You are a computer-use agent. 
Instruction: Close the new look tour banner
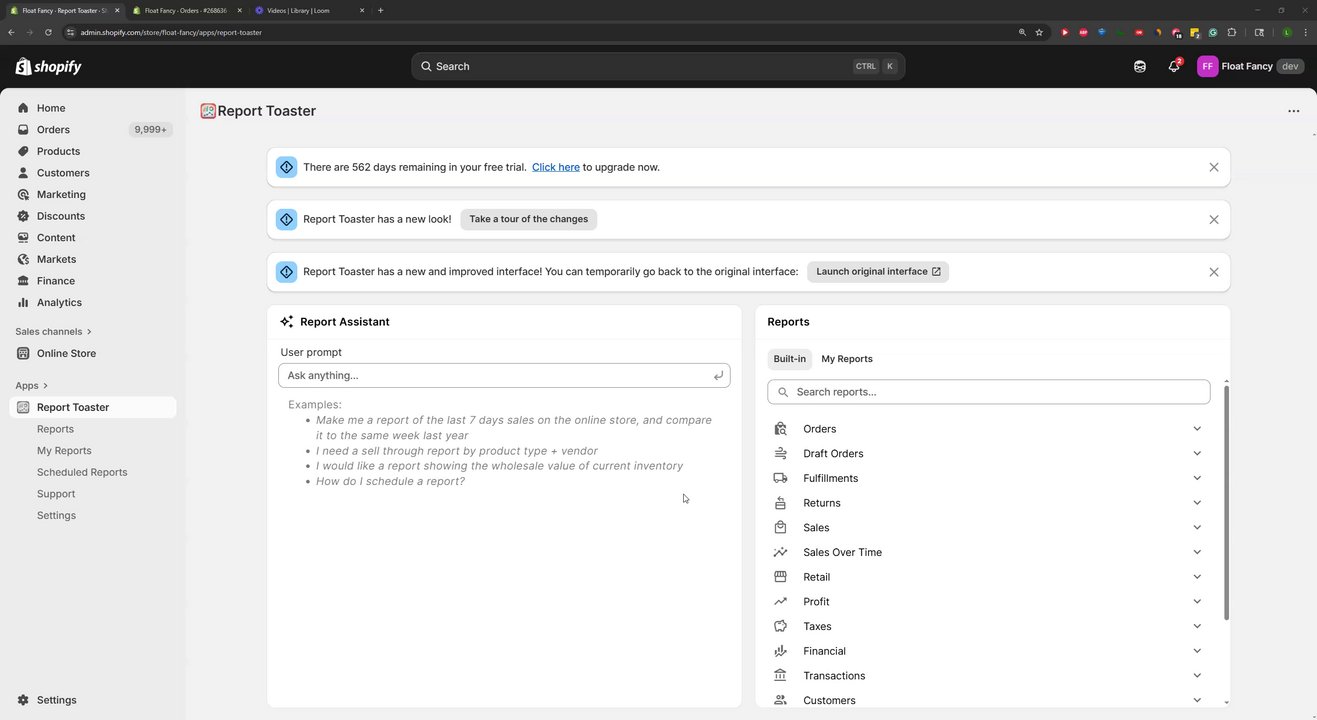point(1213,220)
